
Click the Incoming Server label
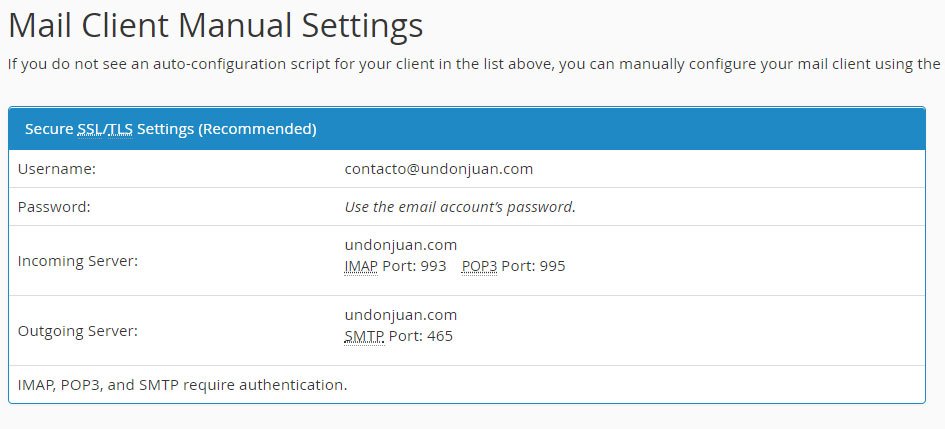[78, 261]
